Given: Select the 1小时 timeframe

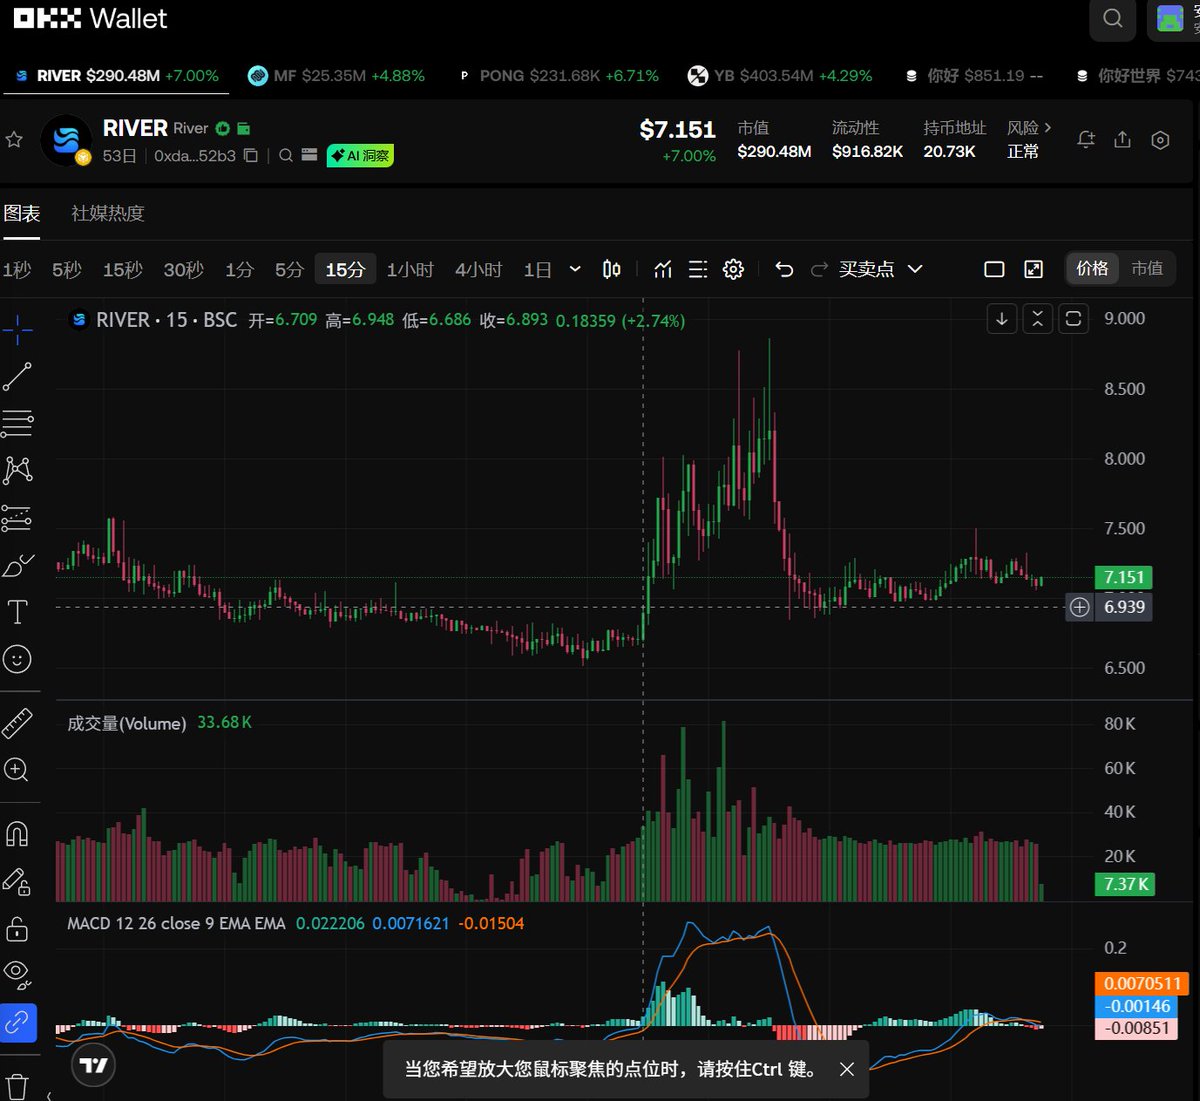Looking at the screenshot, I should pos(410,270).
